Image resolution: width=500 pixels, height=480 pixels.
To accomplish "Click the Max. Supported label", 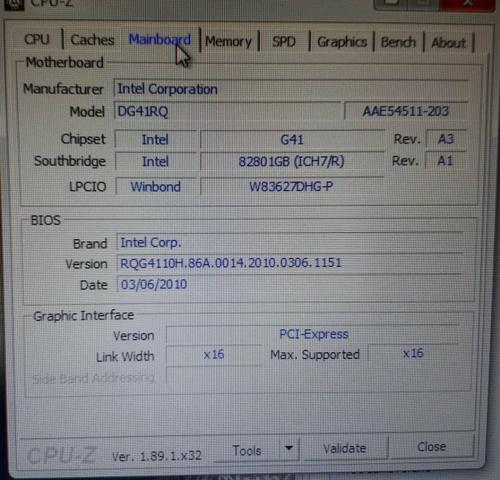I will coord(315,354).
